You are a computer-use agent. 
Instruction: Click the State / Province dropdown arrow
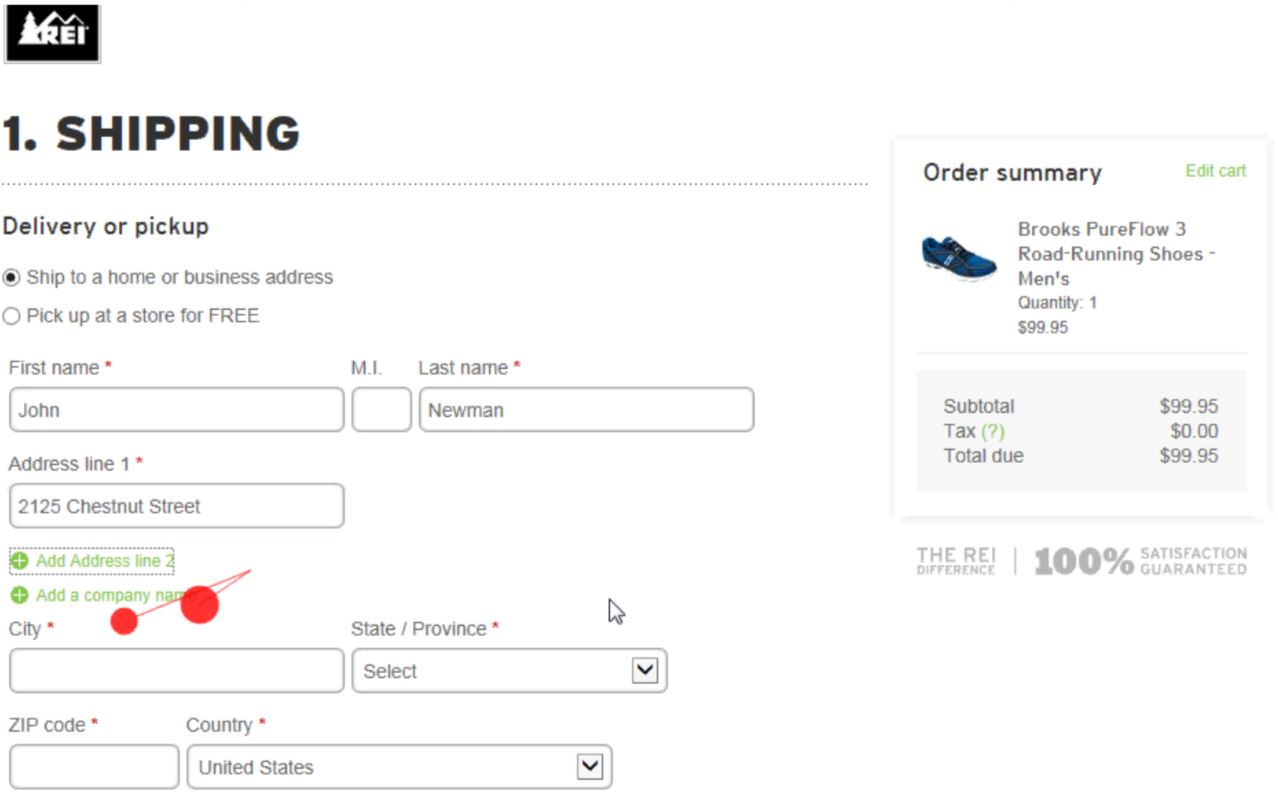coord(645,671)
